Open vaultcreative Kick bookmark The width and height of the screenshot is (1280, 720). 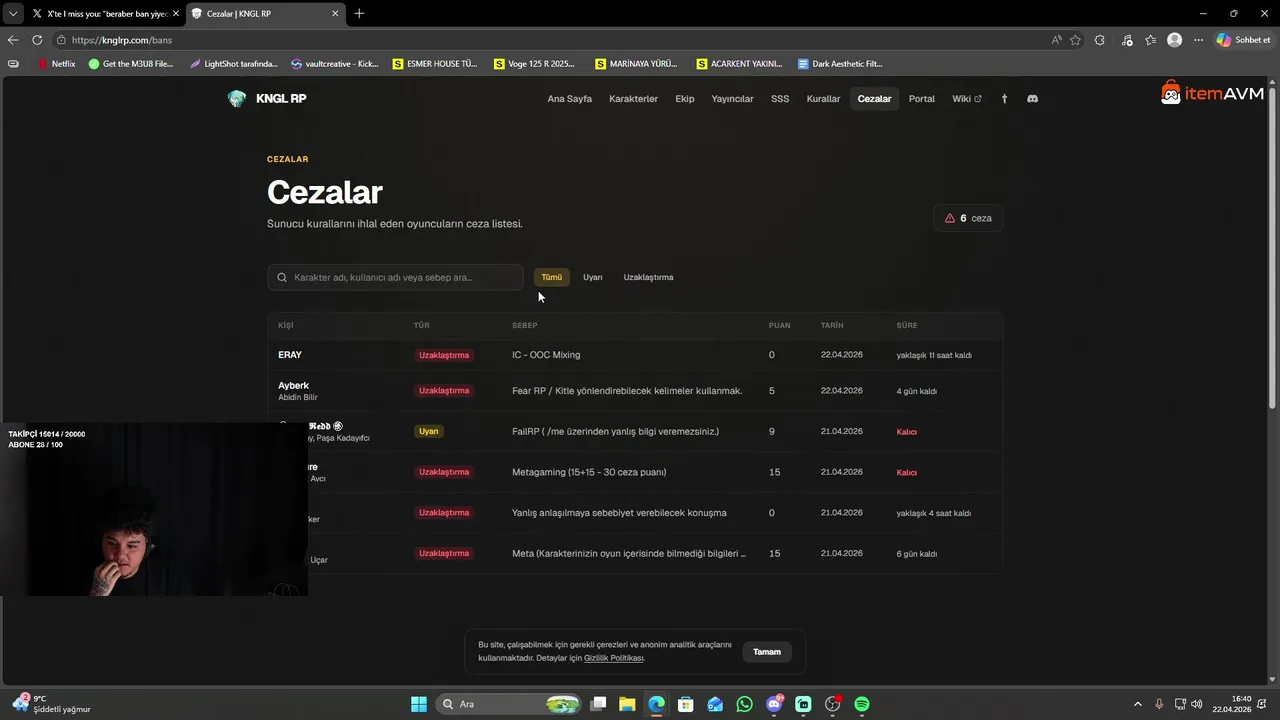335,63
